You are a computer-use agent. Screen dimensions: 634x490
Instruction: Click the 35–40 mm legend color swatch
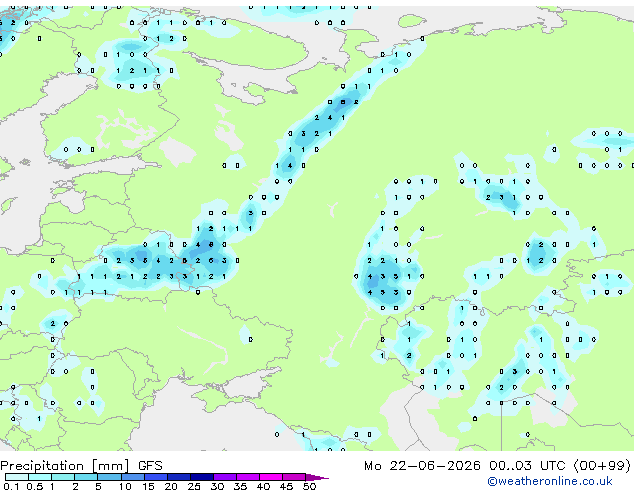click(248, 477)
